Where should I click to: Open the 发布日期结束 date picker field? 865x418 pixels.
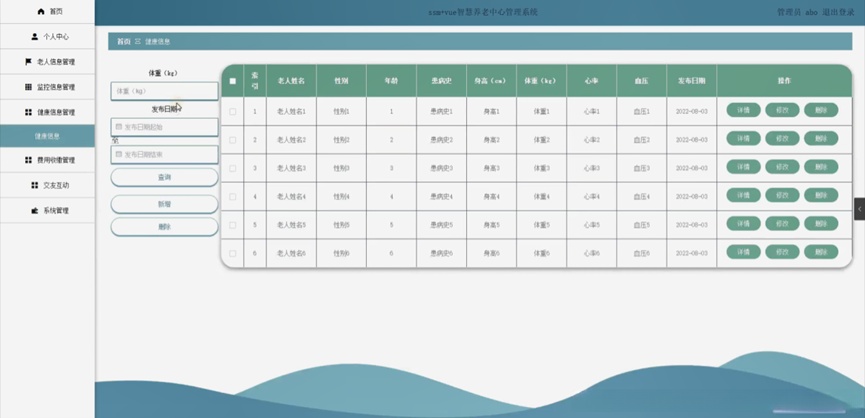164,155
